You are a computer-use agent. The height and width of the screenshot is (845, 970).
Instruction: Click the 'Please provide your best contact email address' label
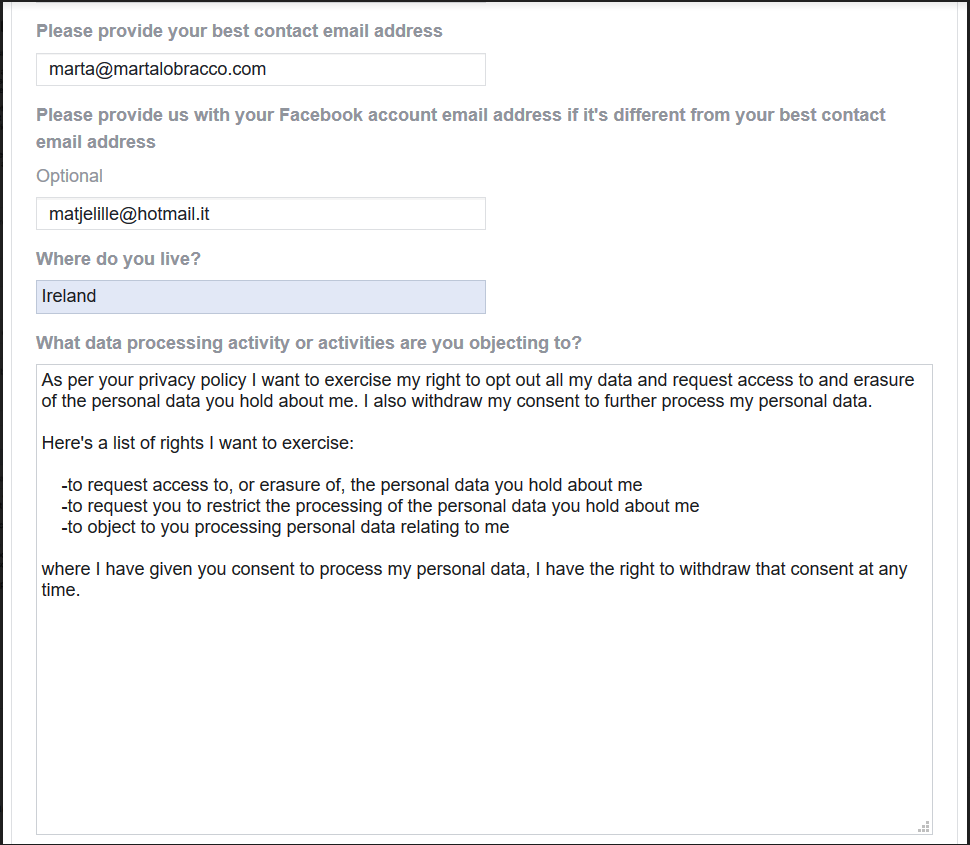point(239,31)
